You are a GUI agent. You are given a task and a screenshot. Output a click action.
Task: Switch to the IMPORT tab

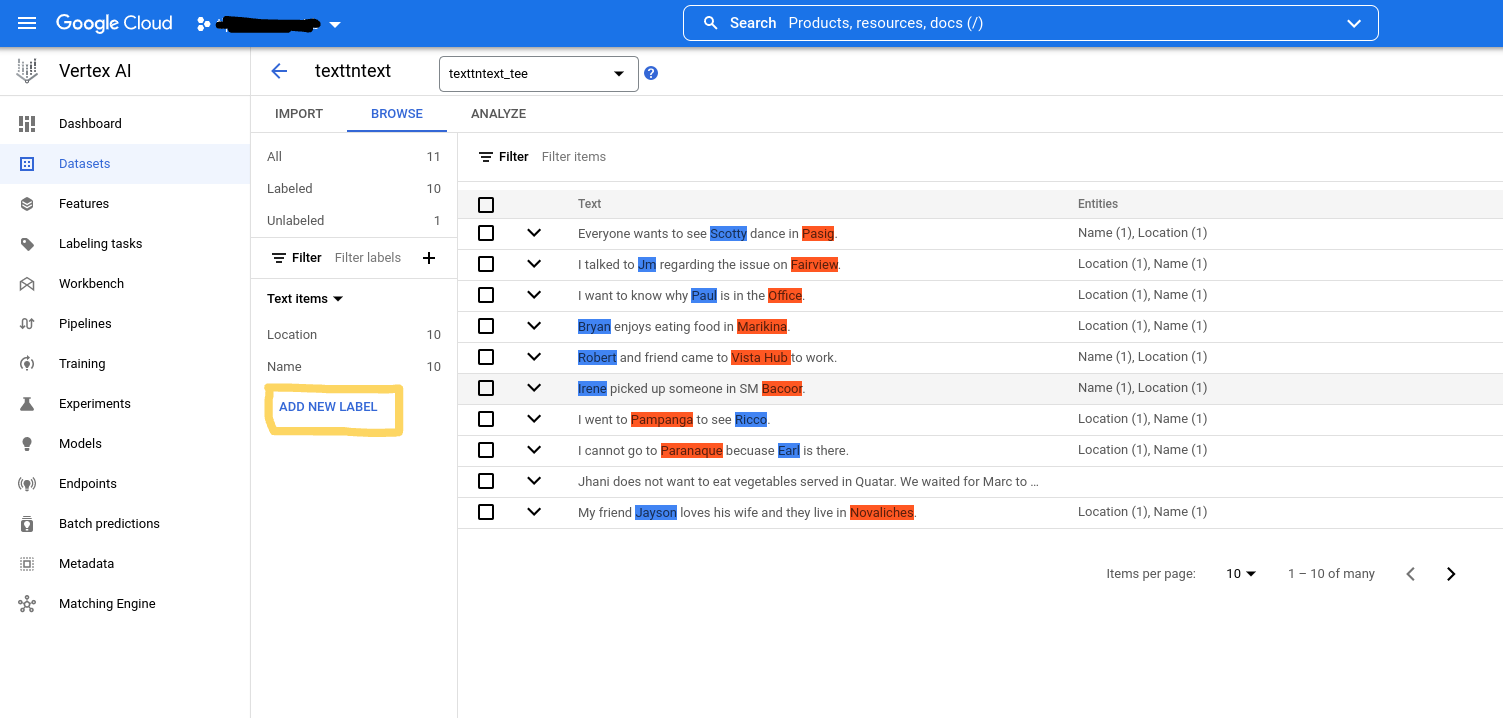(299, 114)
